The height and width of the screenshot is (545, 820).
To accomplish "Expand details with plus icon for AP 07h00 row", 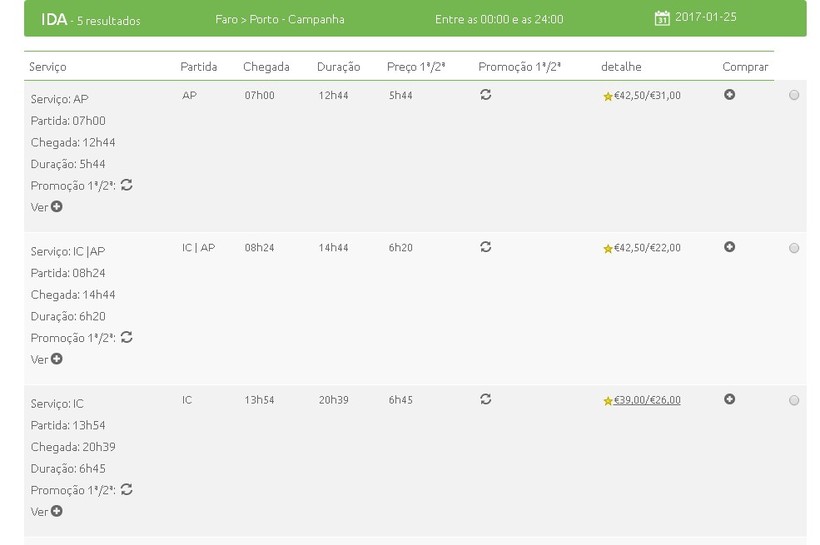I will point(729,94).
